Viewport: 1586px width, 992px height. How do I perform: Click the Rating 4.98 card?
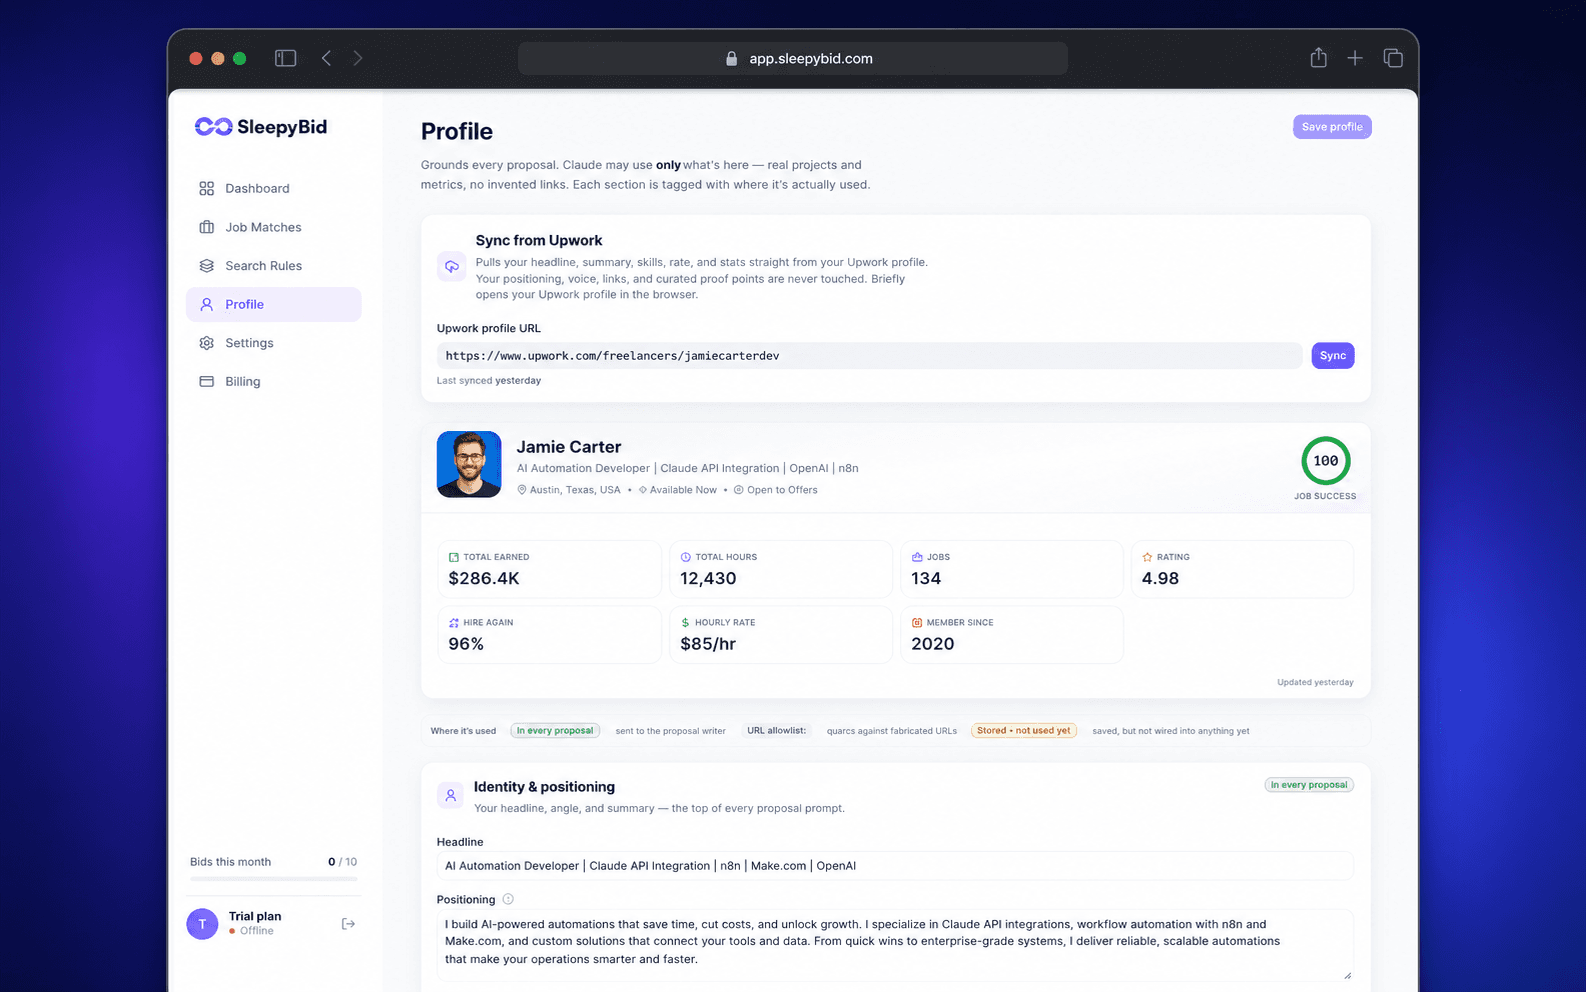(1242, 569)
